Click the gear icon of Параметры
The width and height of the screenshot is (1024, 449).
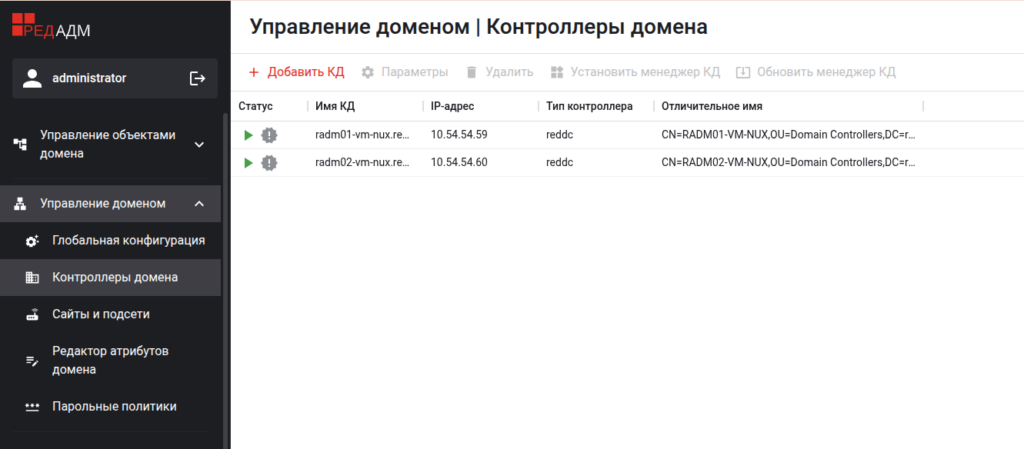368,72
